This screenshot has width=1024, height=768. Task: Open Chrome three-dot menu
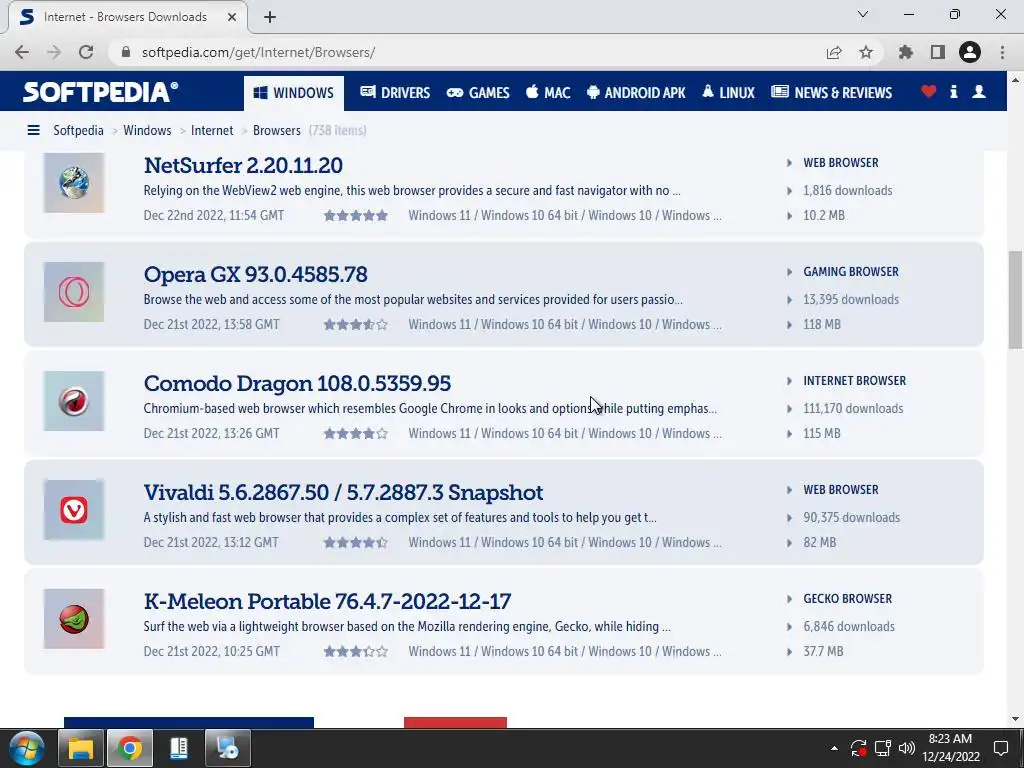tap(1002, 52)
